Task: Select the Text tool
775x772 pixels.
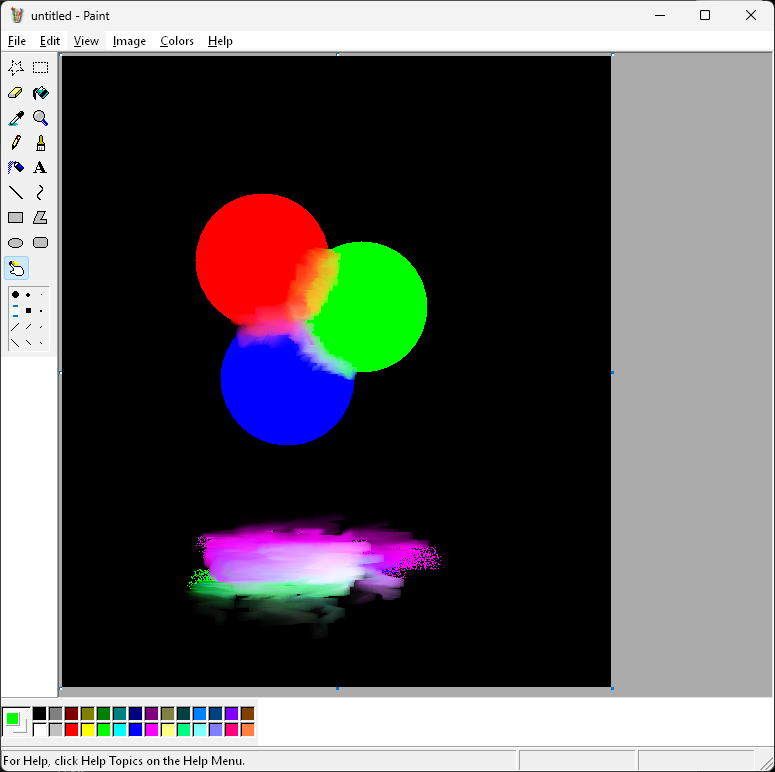Action: (x=41, y=168)
